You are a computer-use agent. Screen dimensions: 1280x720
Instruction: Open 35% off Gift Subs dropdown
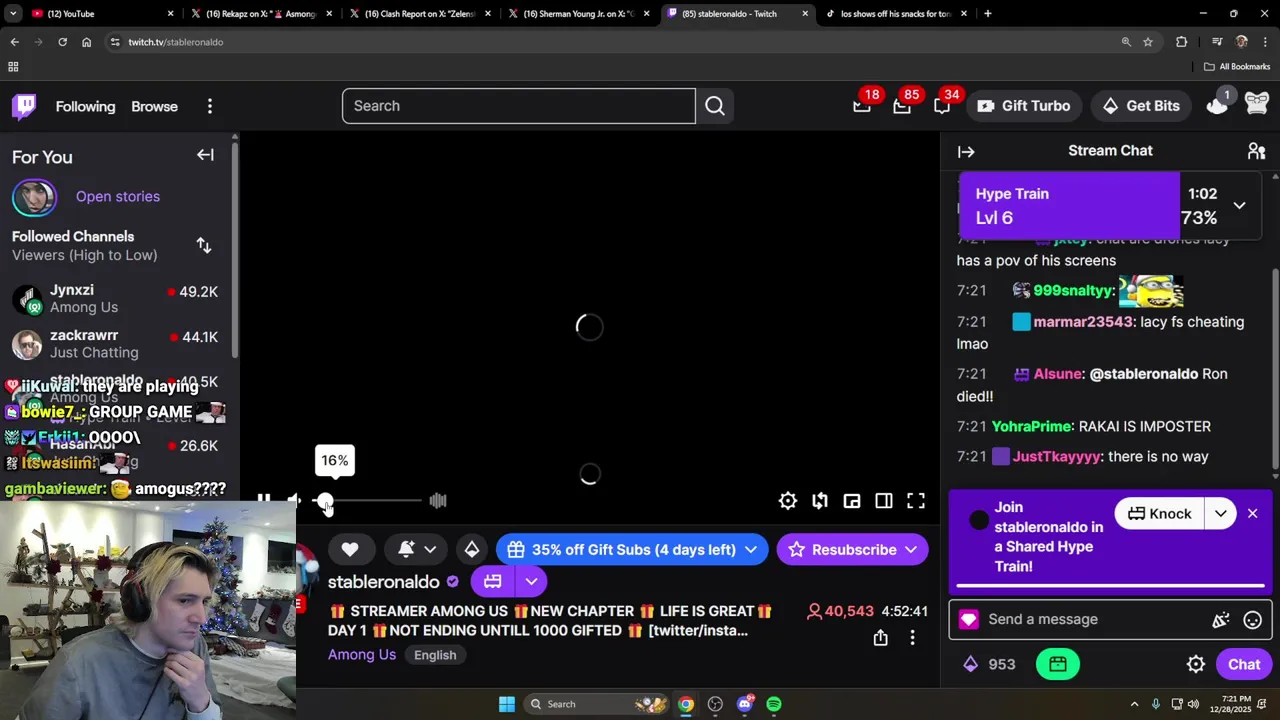pyautogui.click(x=633, y=550)
